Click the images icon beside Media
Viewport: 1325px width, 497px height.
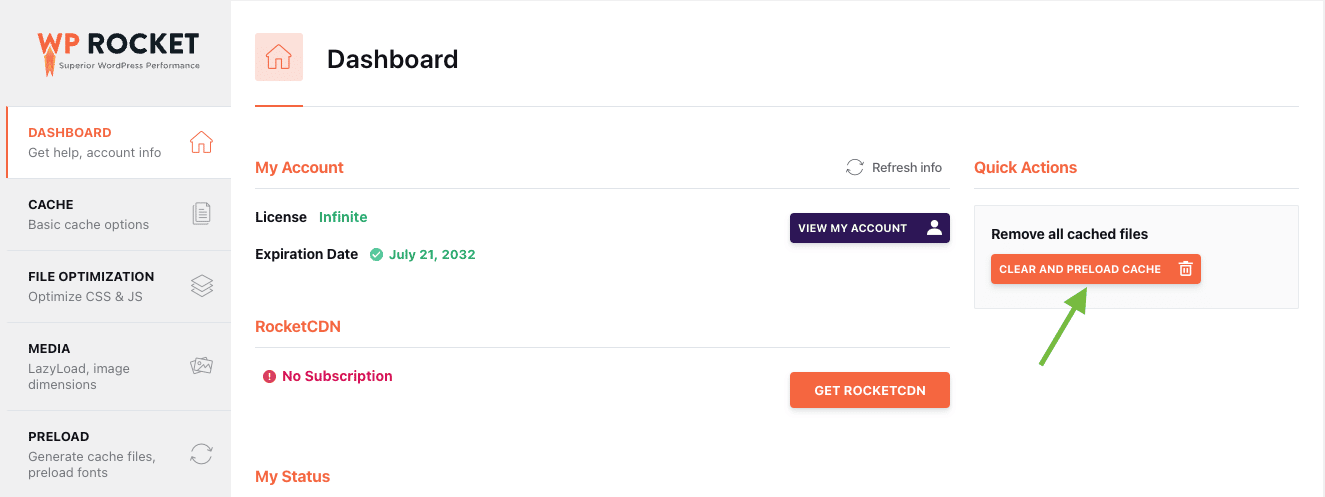pyautogui.click(x=201, y=366)
